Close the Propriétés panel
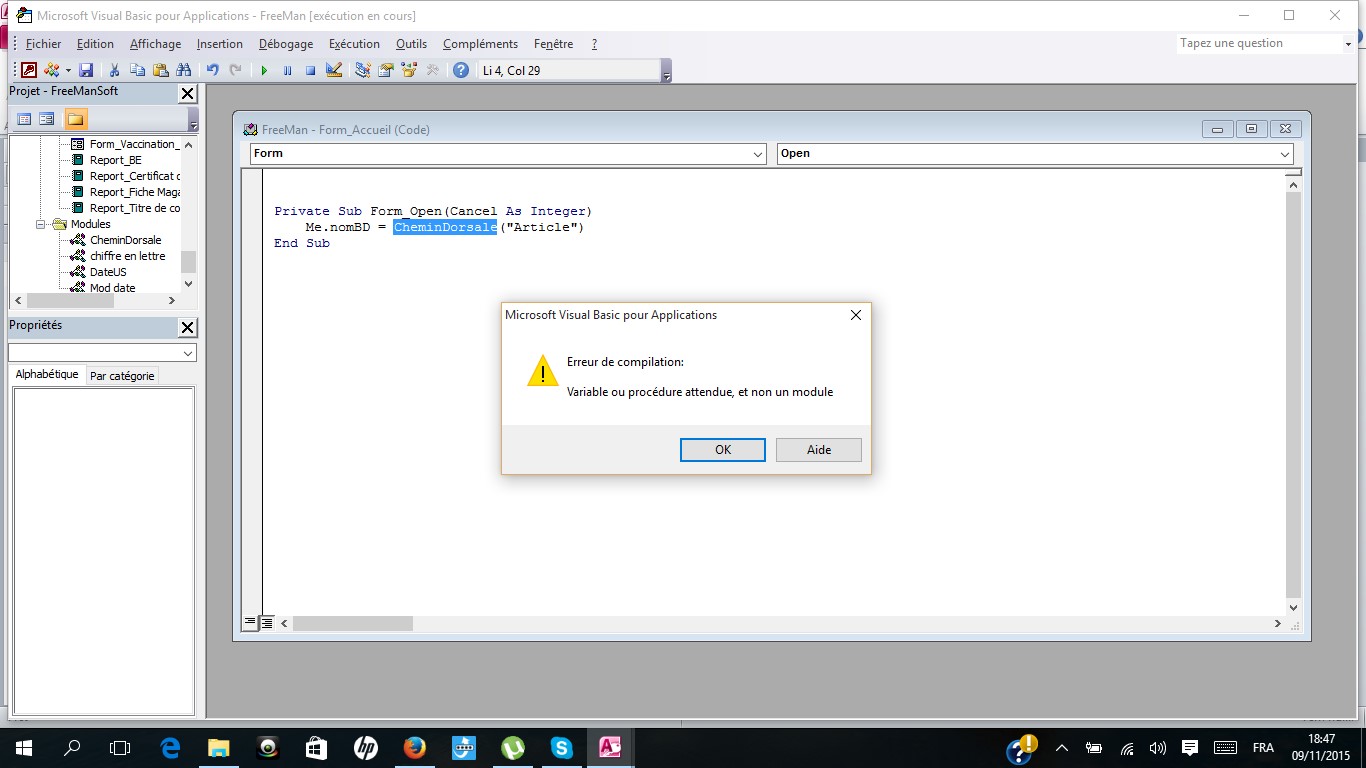Viewport: 1366px width, 768px height. click(187, 327)
